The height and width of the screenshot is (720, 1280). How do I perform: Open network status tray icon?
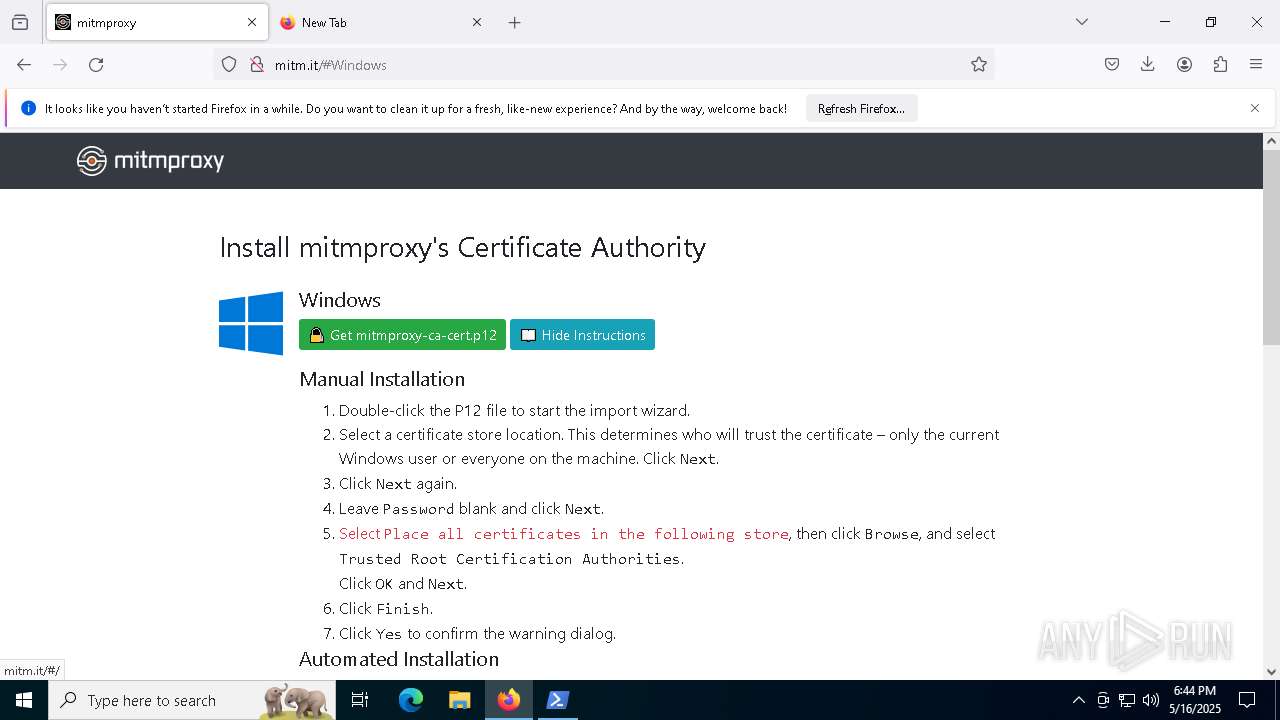(x=1127, y=700)
